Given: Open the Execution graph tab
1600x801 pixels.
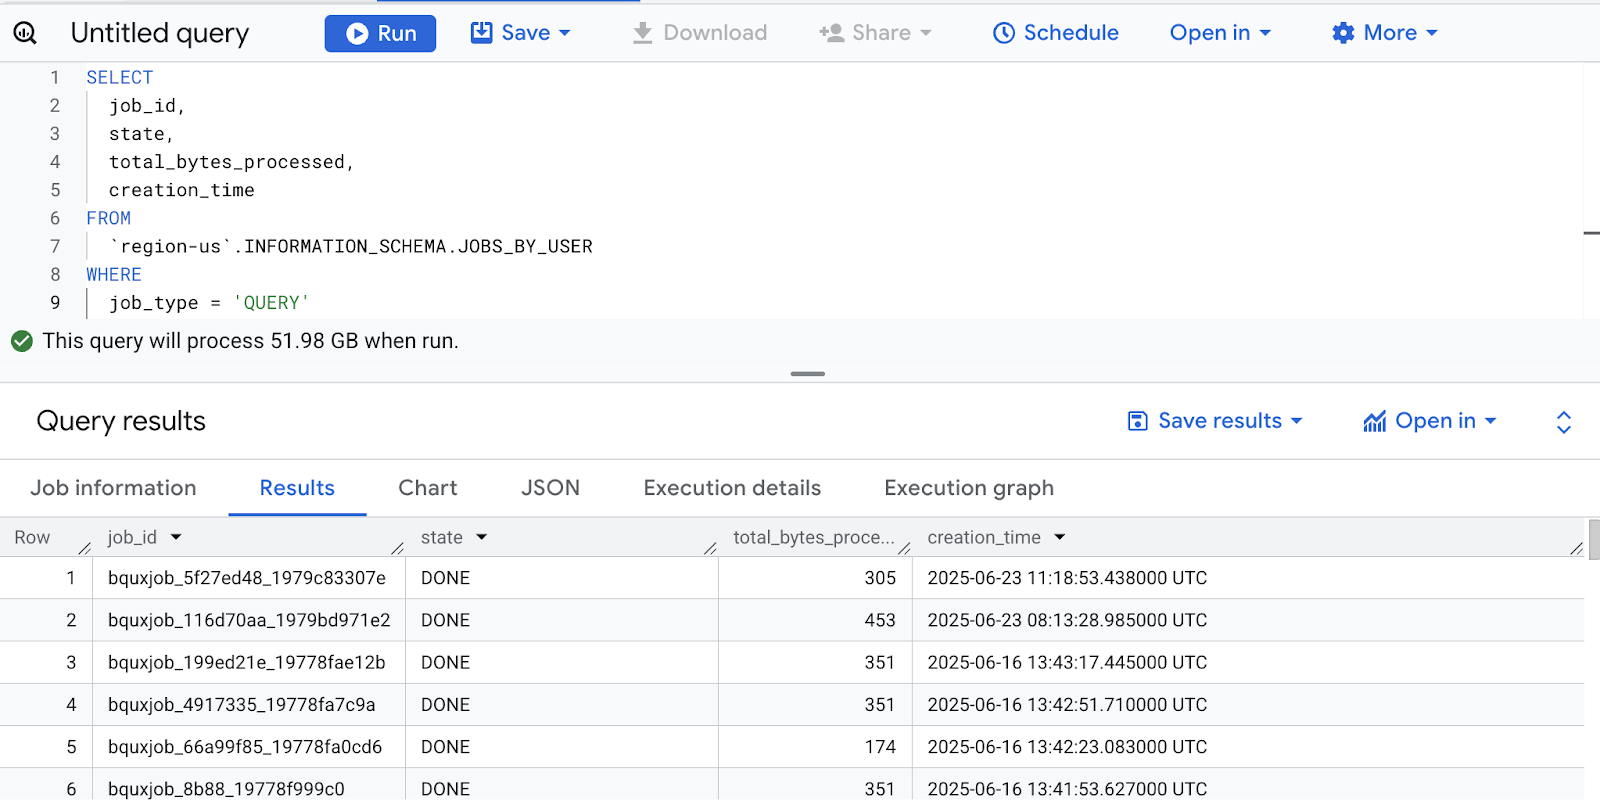Looking at the screenshot, I should (x=969, y=488).
